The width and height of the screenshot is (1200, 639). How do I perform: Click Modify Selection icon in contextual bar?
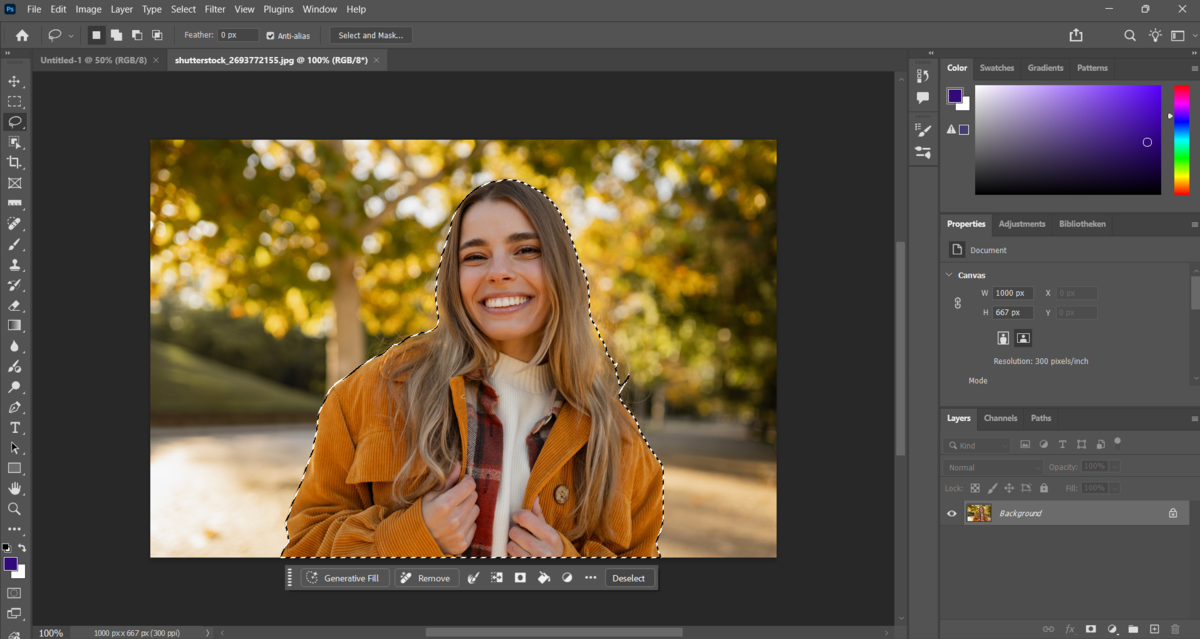[473, 578]
